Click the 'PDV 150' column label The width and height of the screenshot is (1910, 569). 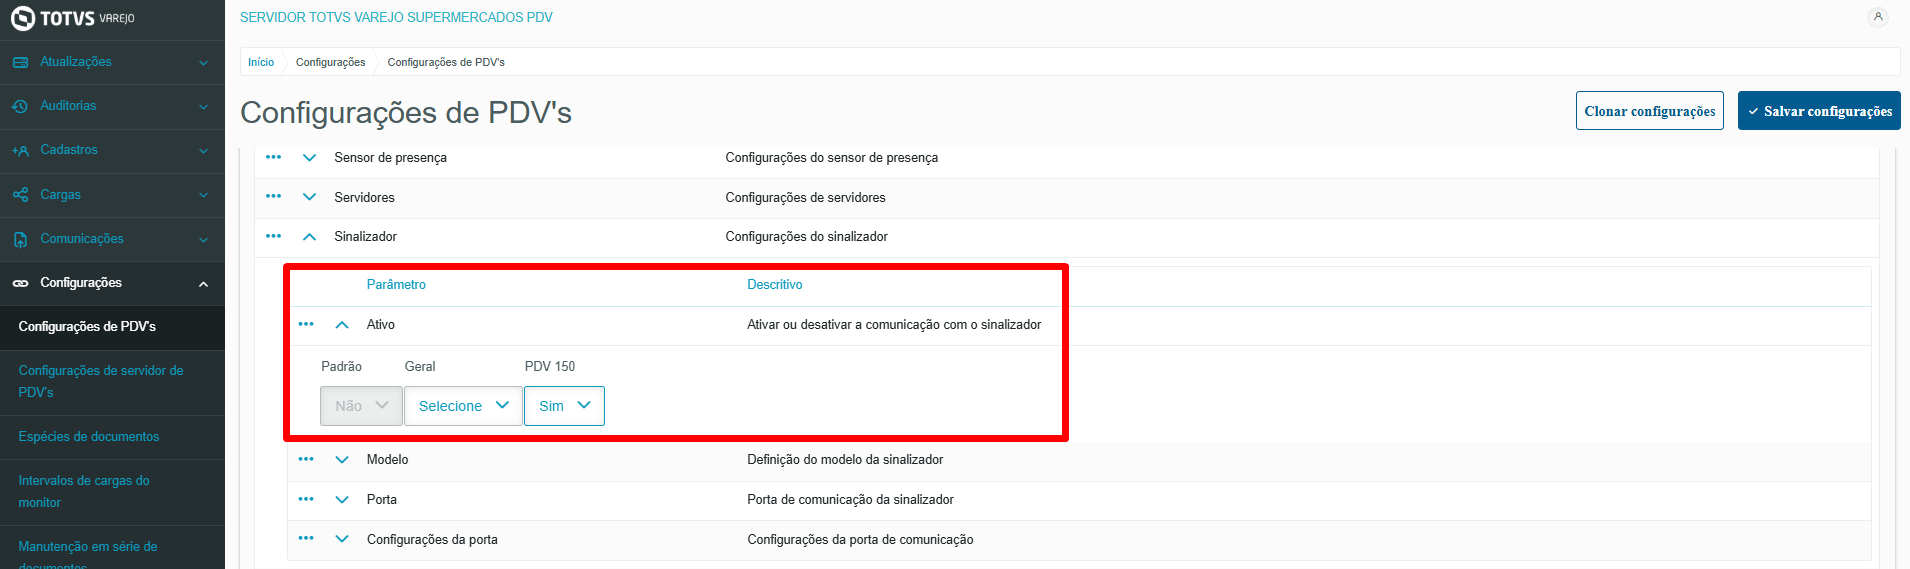(x=550, y=367)
